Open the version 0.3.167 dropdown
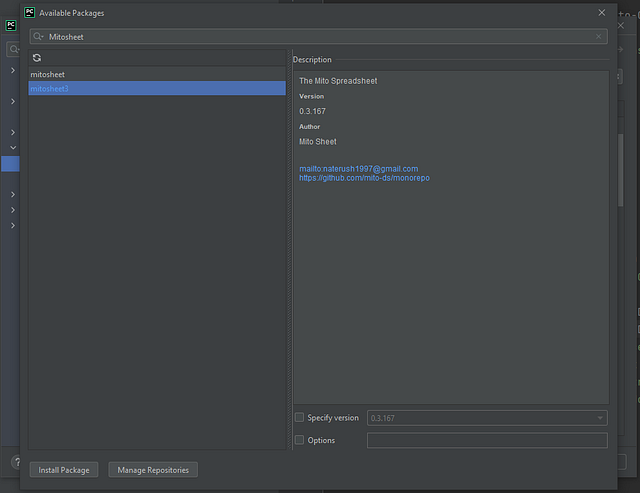The height and width of the screenshot is (493, 640). [487, 418]
